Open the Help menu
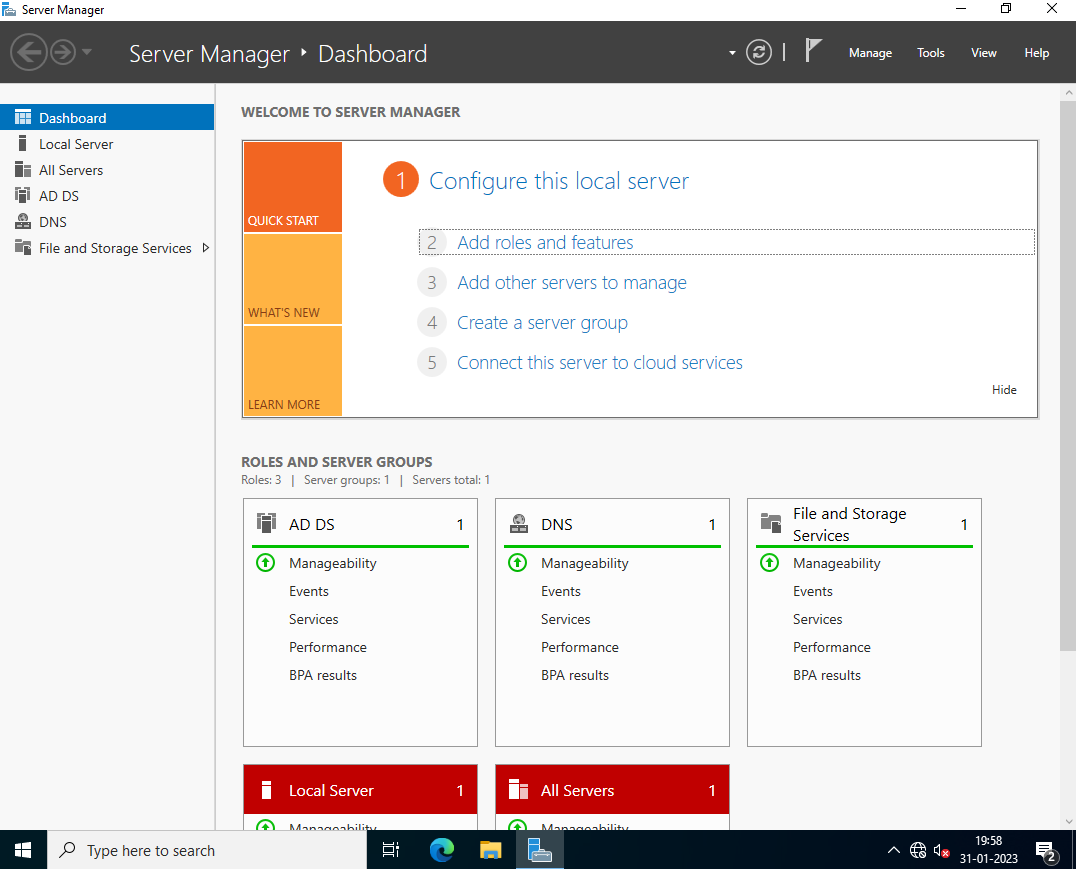 [1036, 53]
